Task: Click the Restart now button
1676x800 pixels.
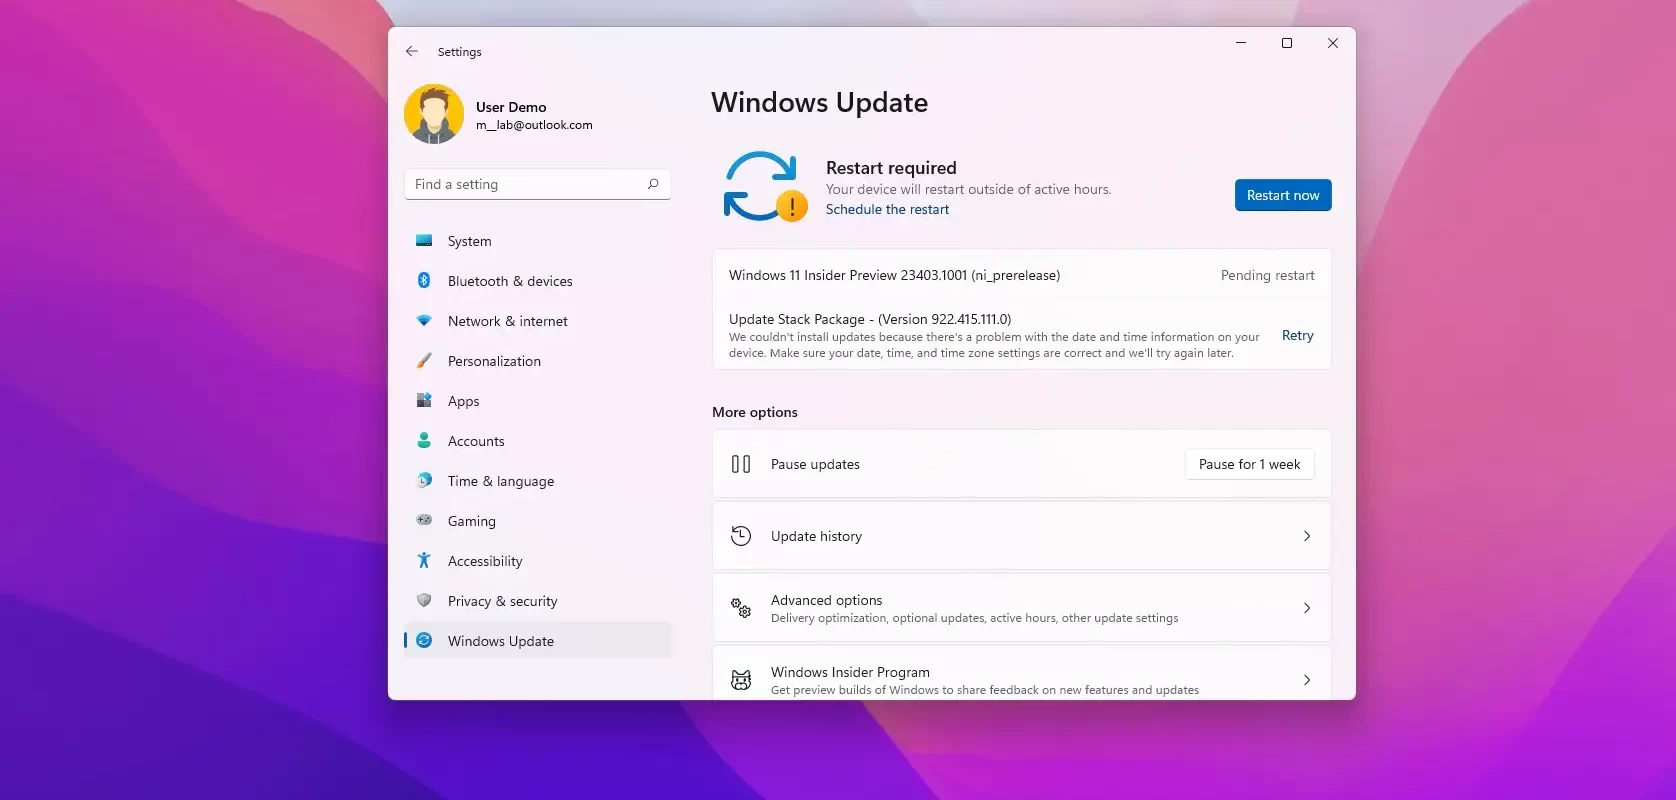Action: click(x=1283, y=195)
